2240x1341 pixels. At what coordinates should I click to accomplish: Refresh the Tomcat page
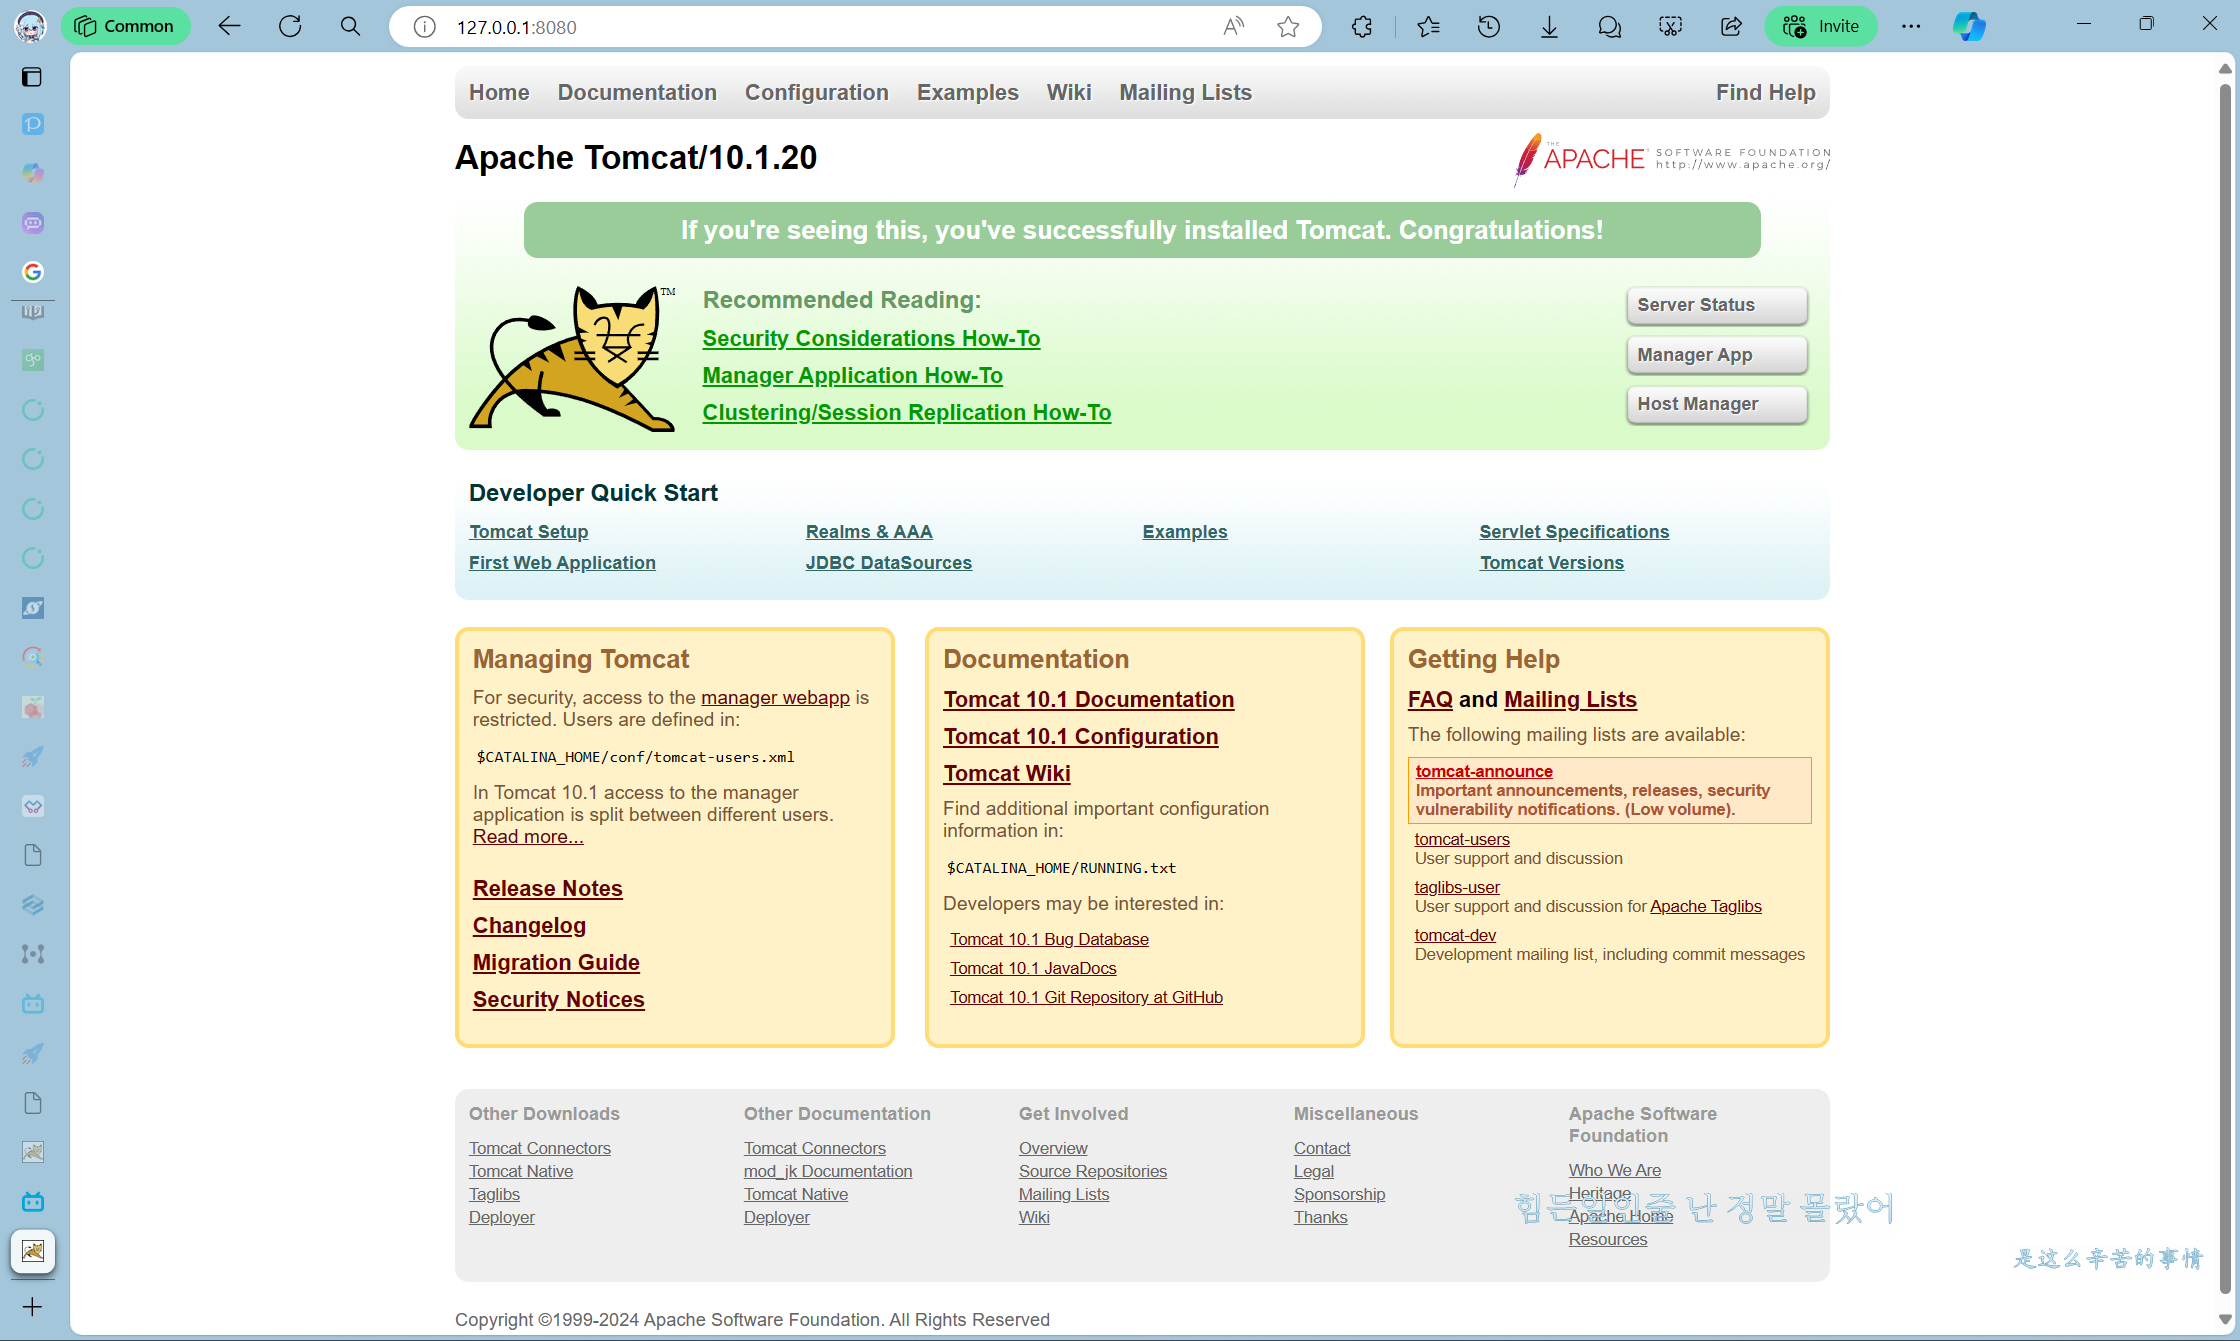tap(290, 26)
